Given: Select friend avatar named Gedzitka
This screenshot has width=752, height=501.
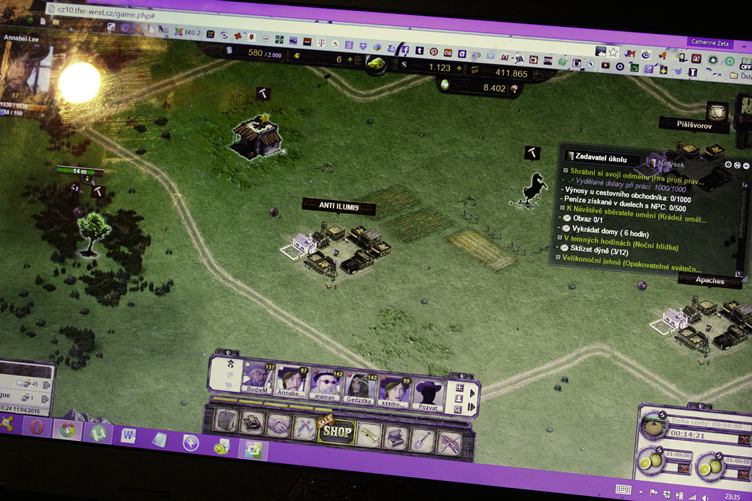Looking at the screenshot, I should tap(359, 388).
